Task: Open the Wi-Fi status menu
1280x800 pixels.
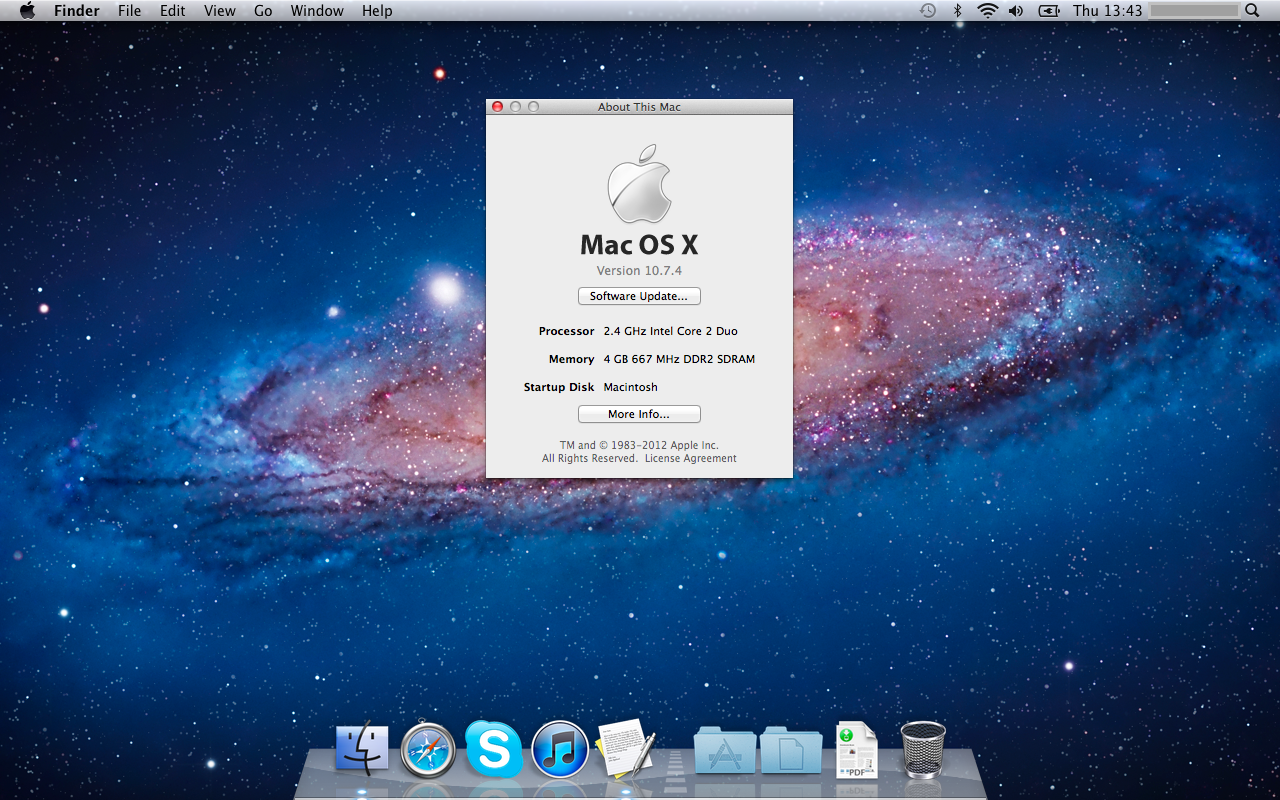Action: pyautogui.click(x=988, y=11)
